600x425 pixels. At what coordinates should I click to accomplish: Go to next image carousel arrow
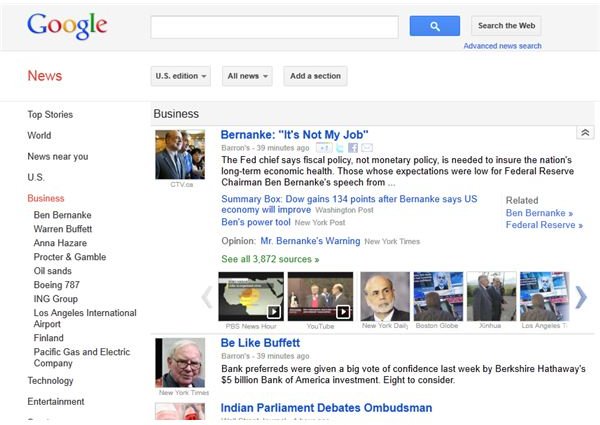click(581, 297)
